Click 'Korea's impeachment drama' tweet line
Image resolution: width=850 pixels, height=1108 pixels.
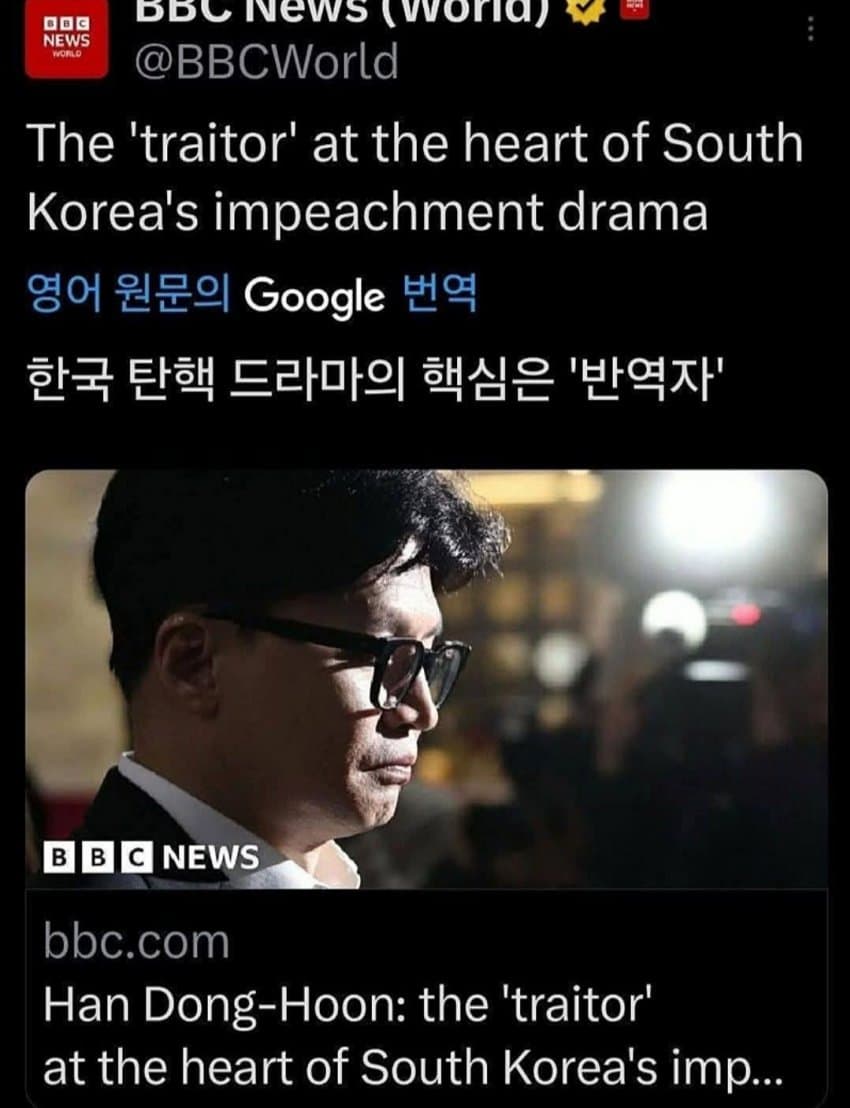click(367, 212)
